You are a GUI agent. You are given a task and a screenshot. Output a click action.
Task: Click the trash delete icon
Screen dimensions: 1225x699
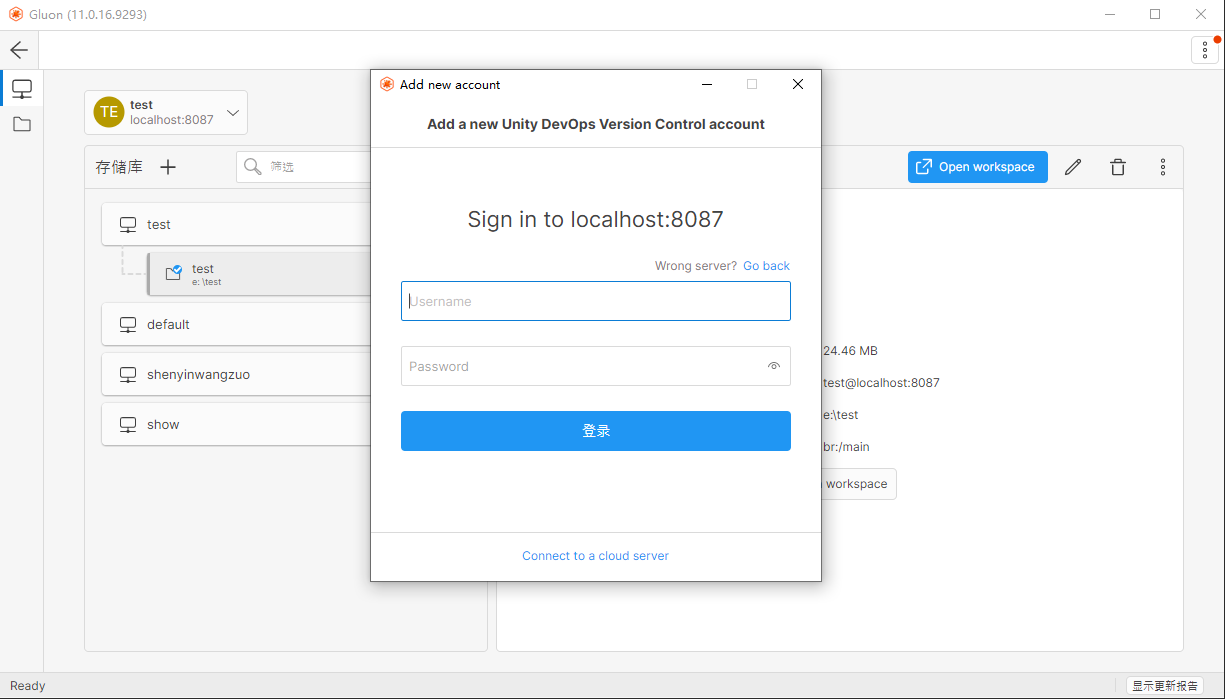(x=1118, y=167)
